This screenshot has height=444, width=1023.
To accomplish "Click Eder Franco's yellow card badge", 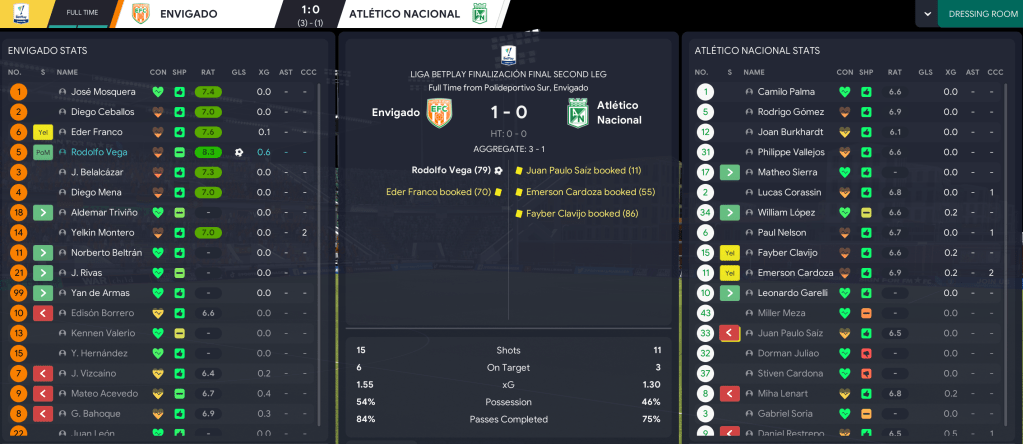I will pyautogui.click(x=43, y=132).
